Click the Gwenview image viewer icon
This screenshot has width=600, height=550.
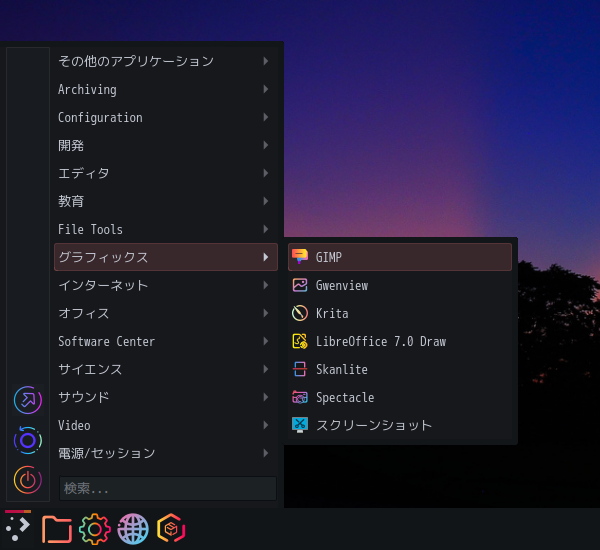(300, 285)
